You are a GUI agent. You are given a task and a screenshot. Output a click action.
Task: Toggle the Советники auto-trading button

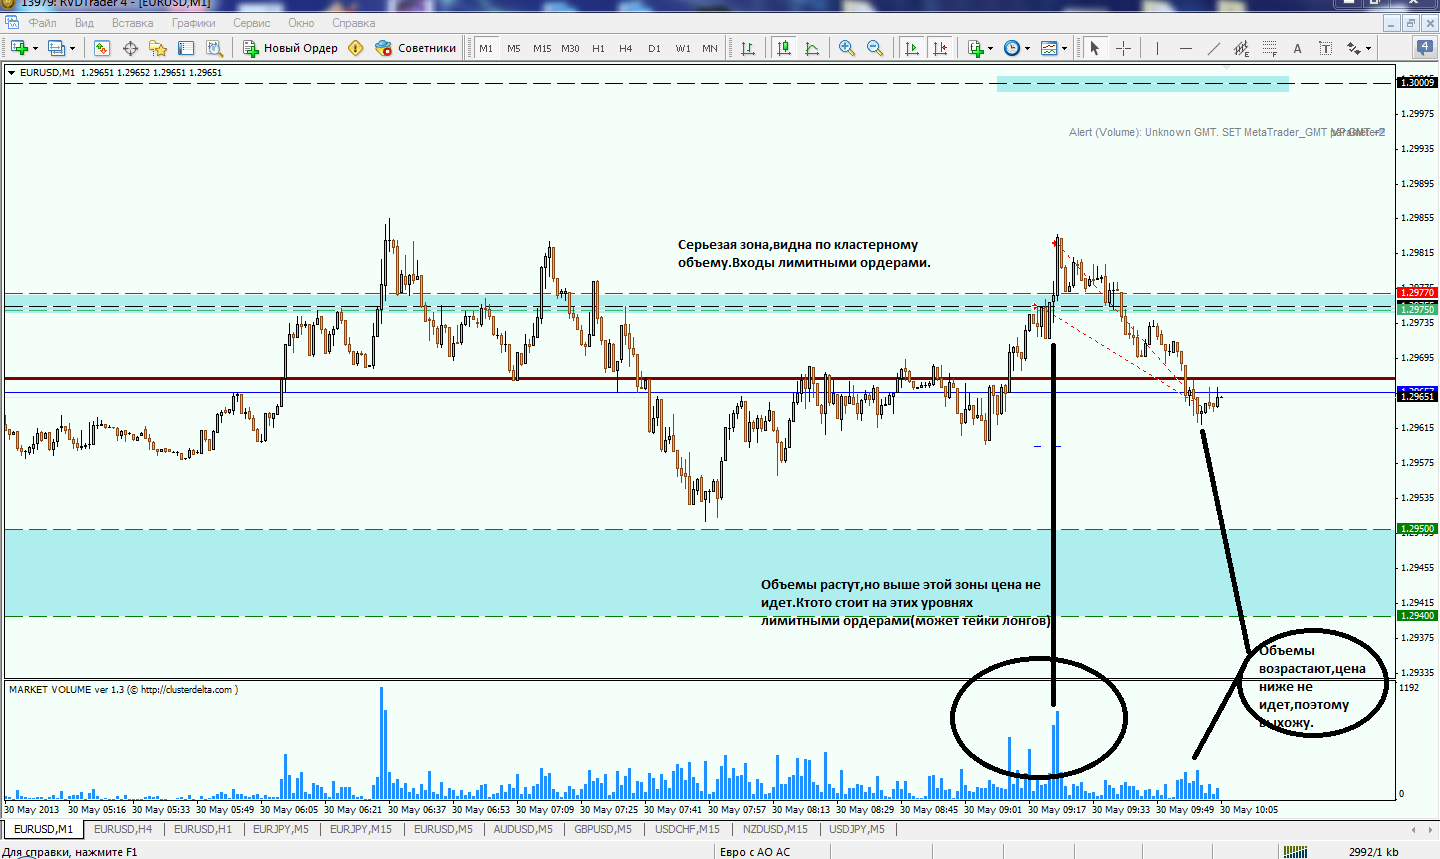coord(416,48)
